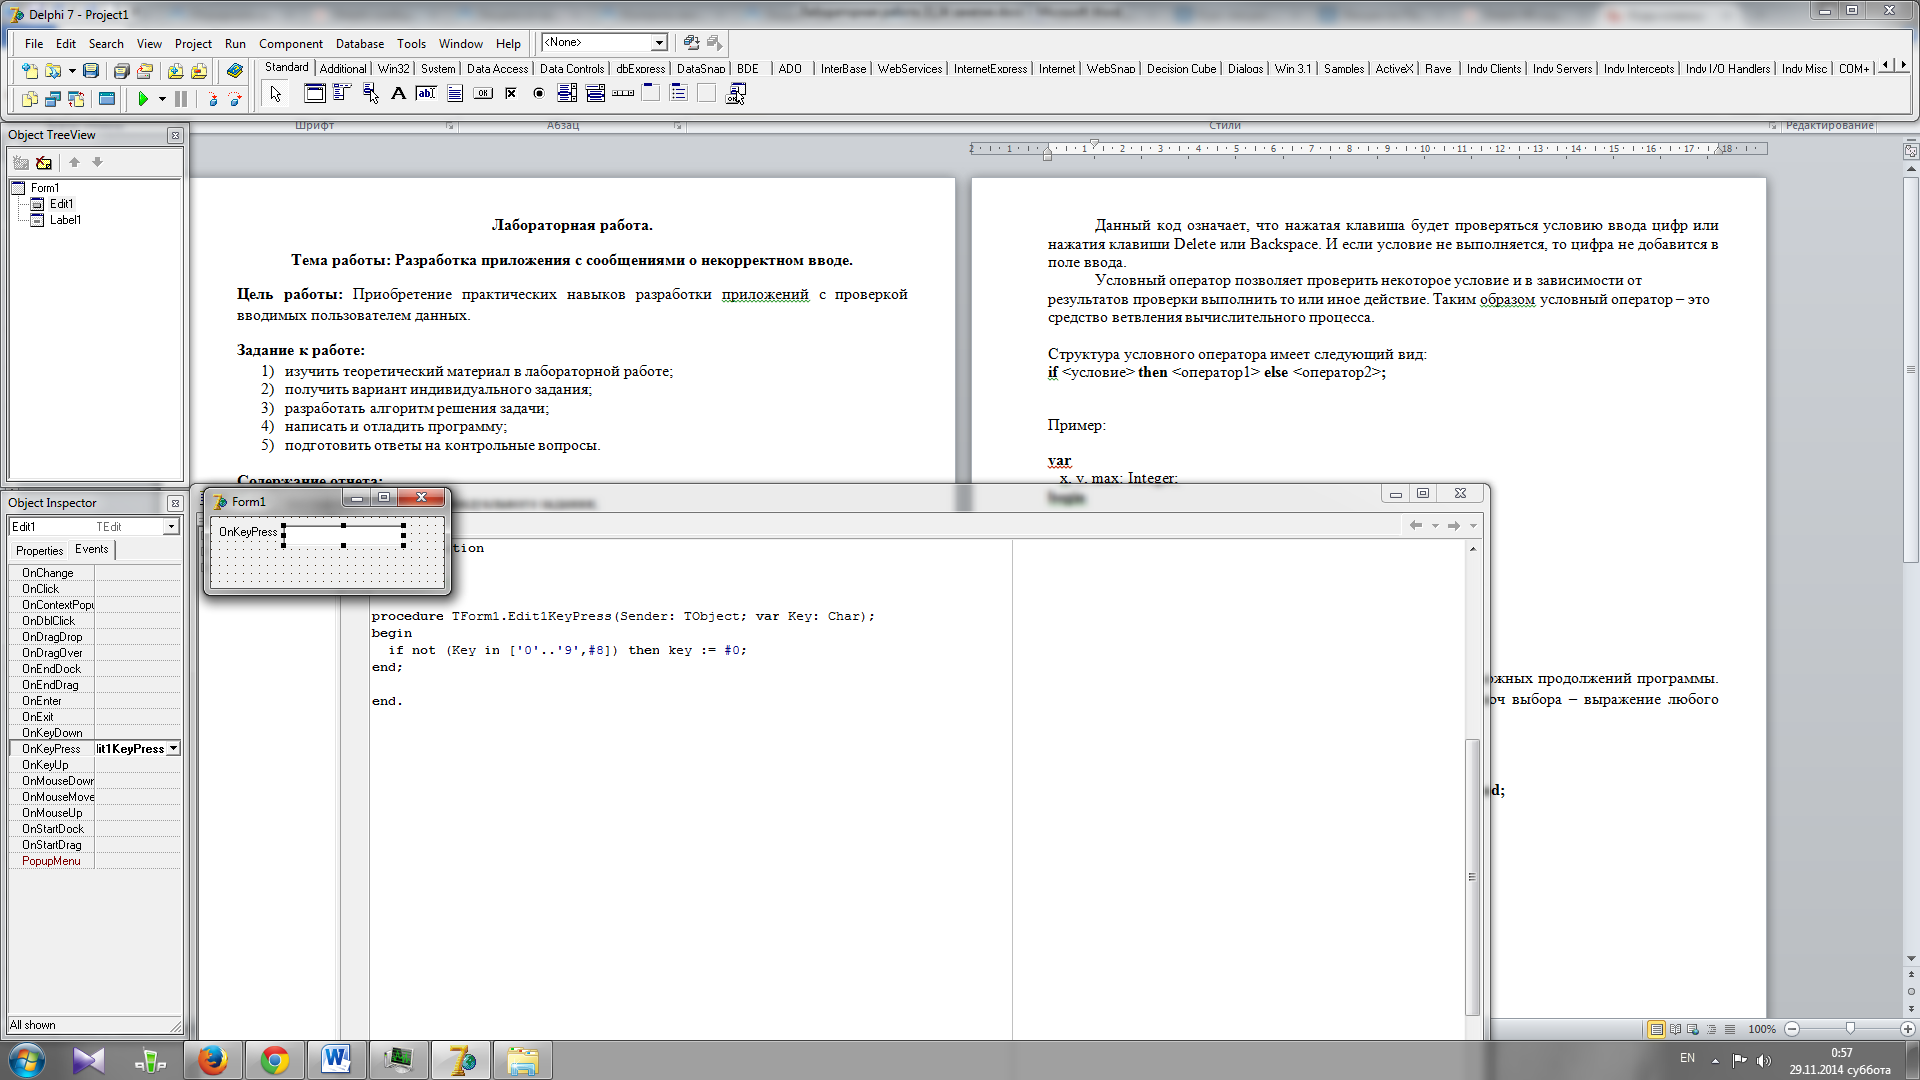
Task: Select the ComboBox component in palette
Action: pos(595,93)
